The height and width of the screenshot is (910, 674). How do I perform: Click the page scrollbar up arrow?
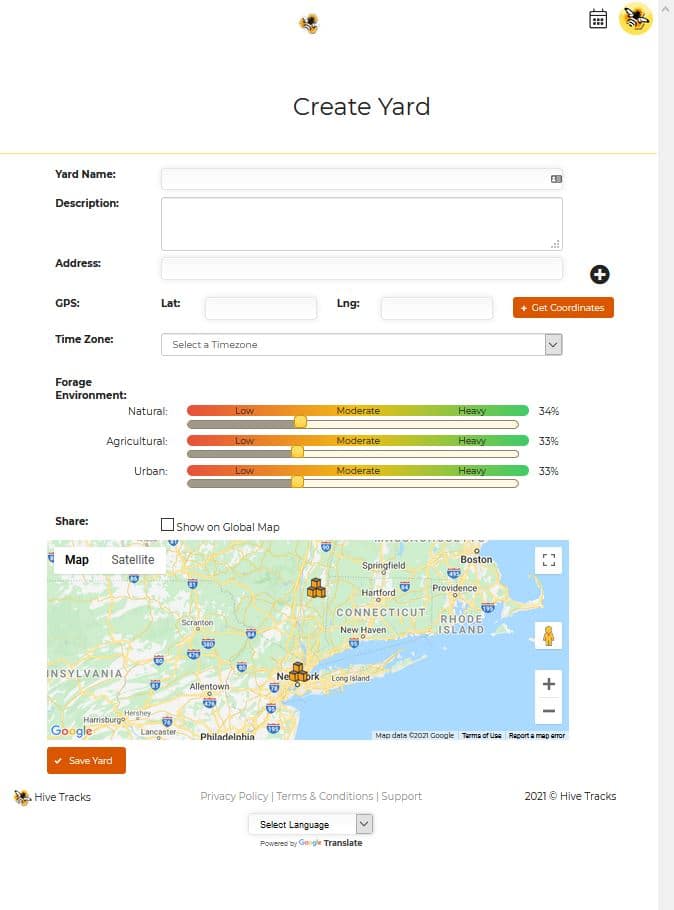pos(666,9)
